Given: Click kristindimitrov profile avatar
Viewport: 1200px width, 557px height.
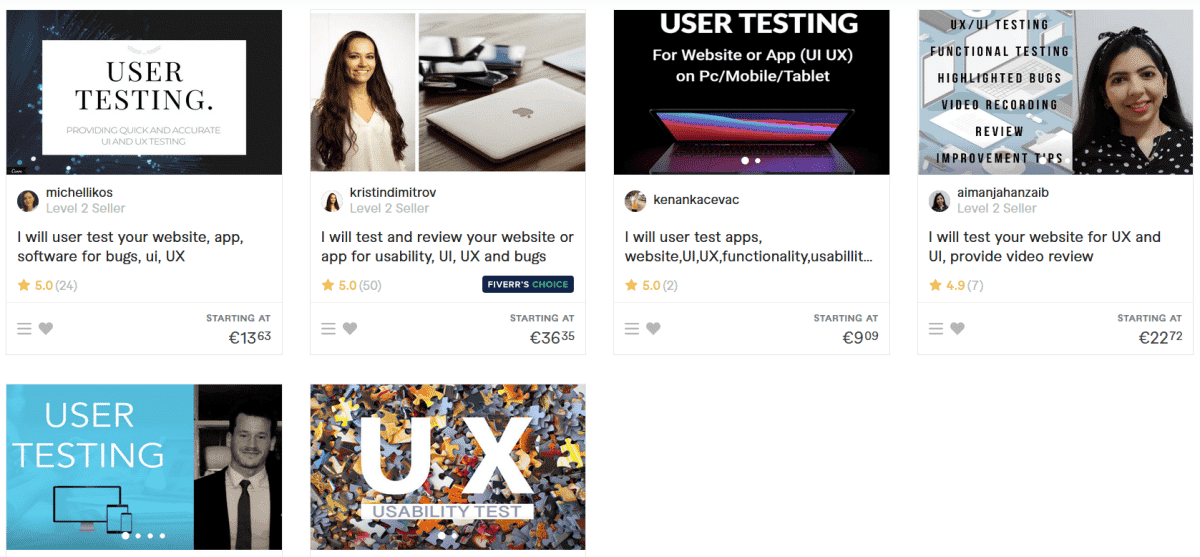Looking at the screenshot, I should pos(332,201).
